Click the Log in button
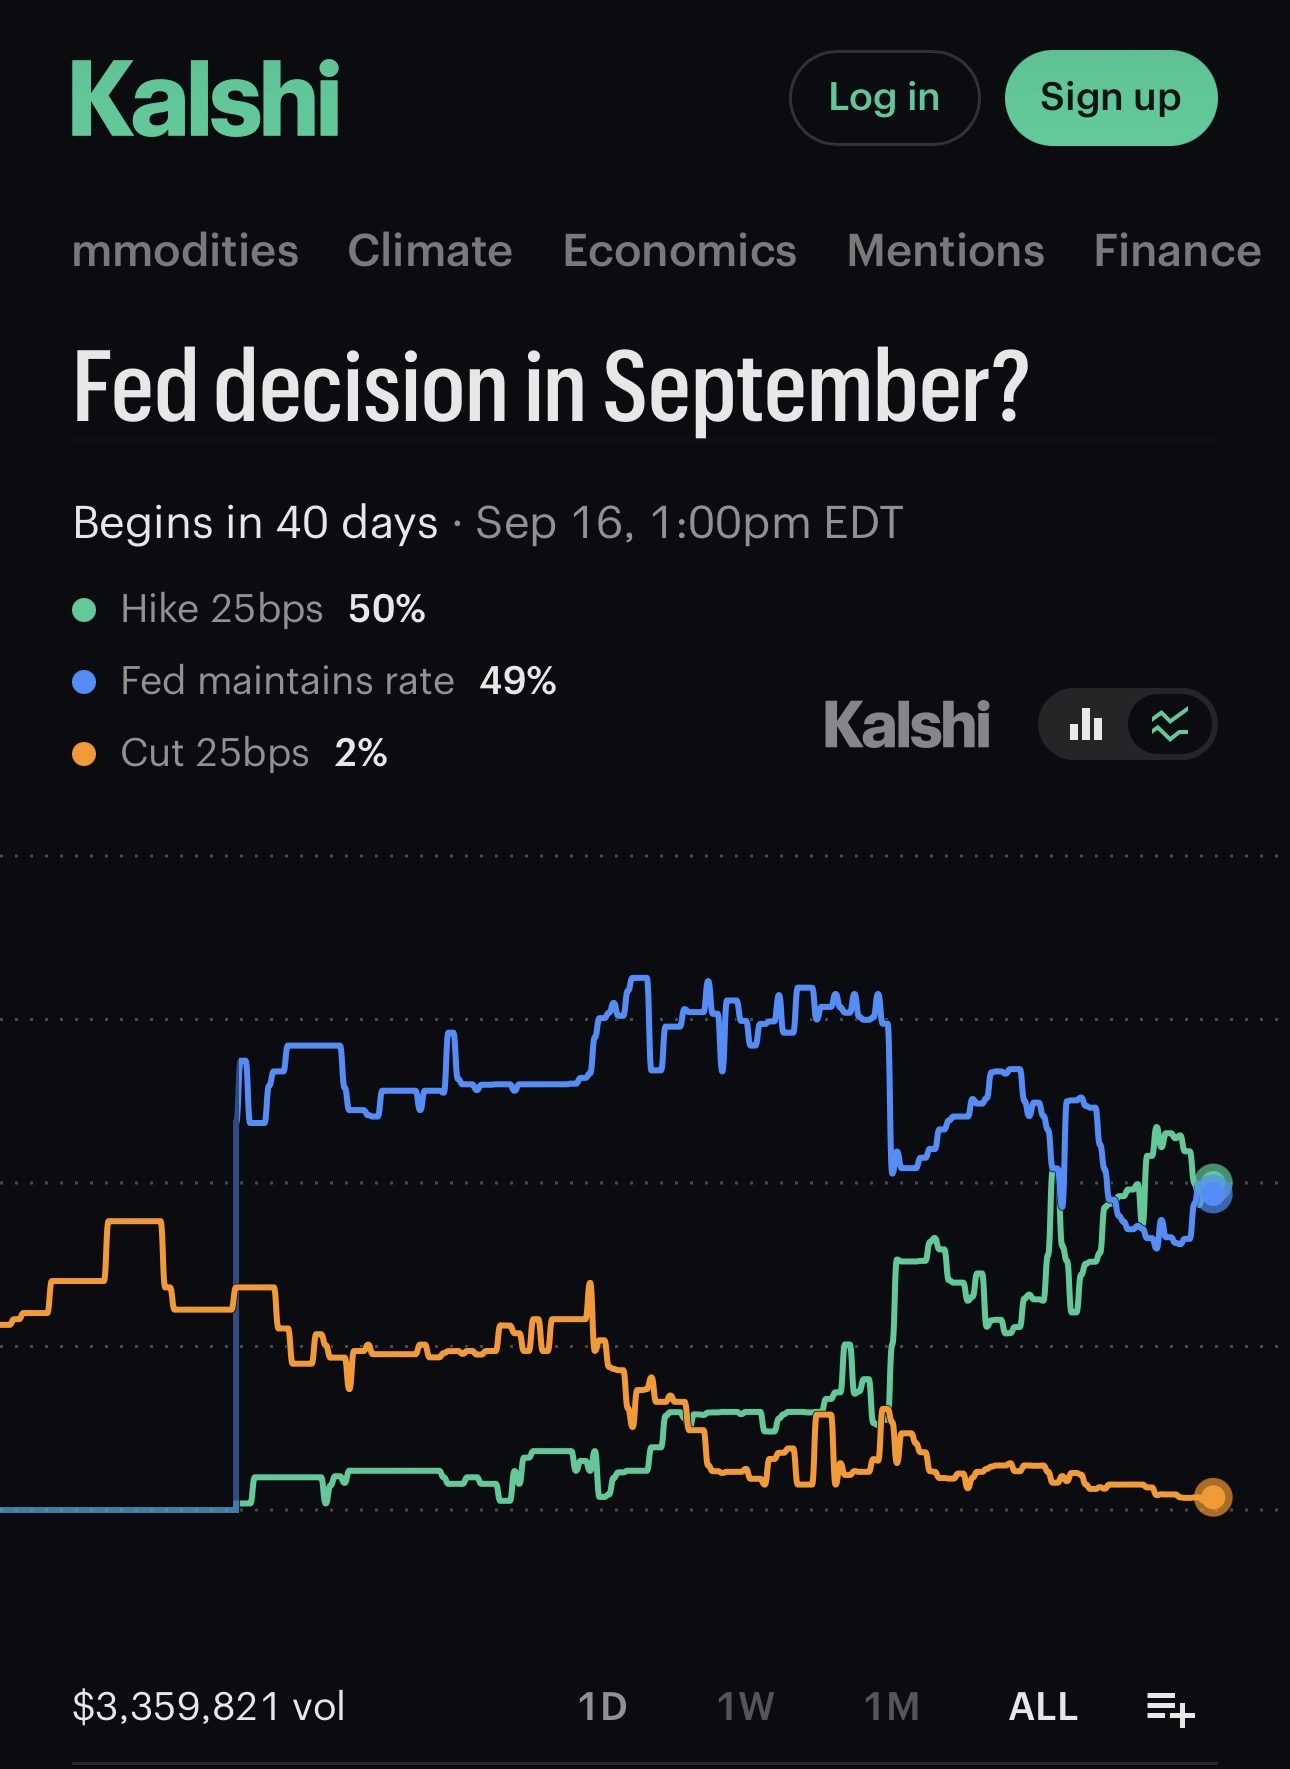Screen dimensions: 1290x1769 tap(884, 98)
